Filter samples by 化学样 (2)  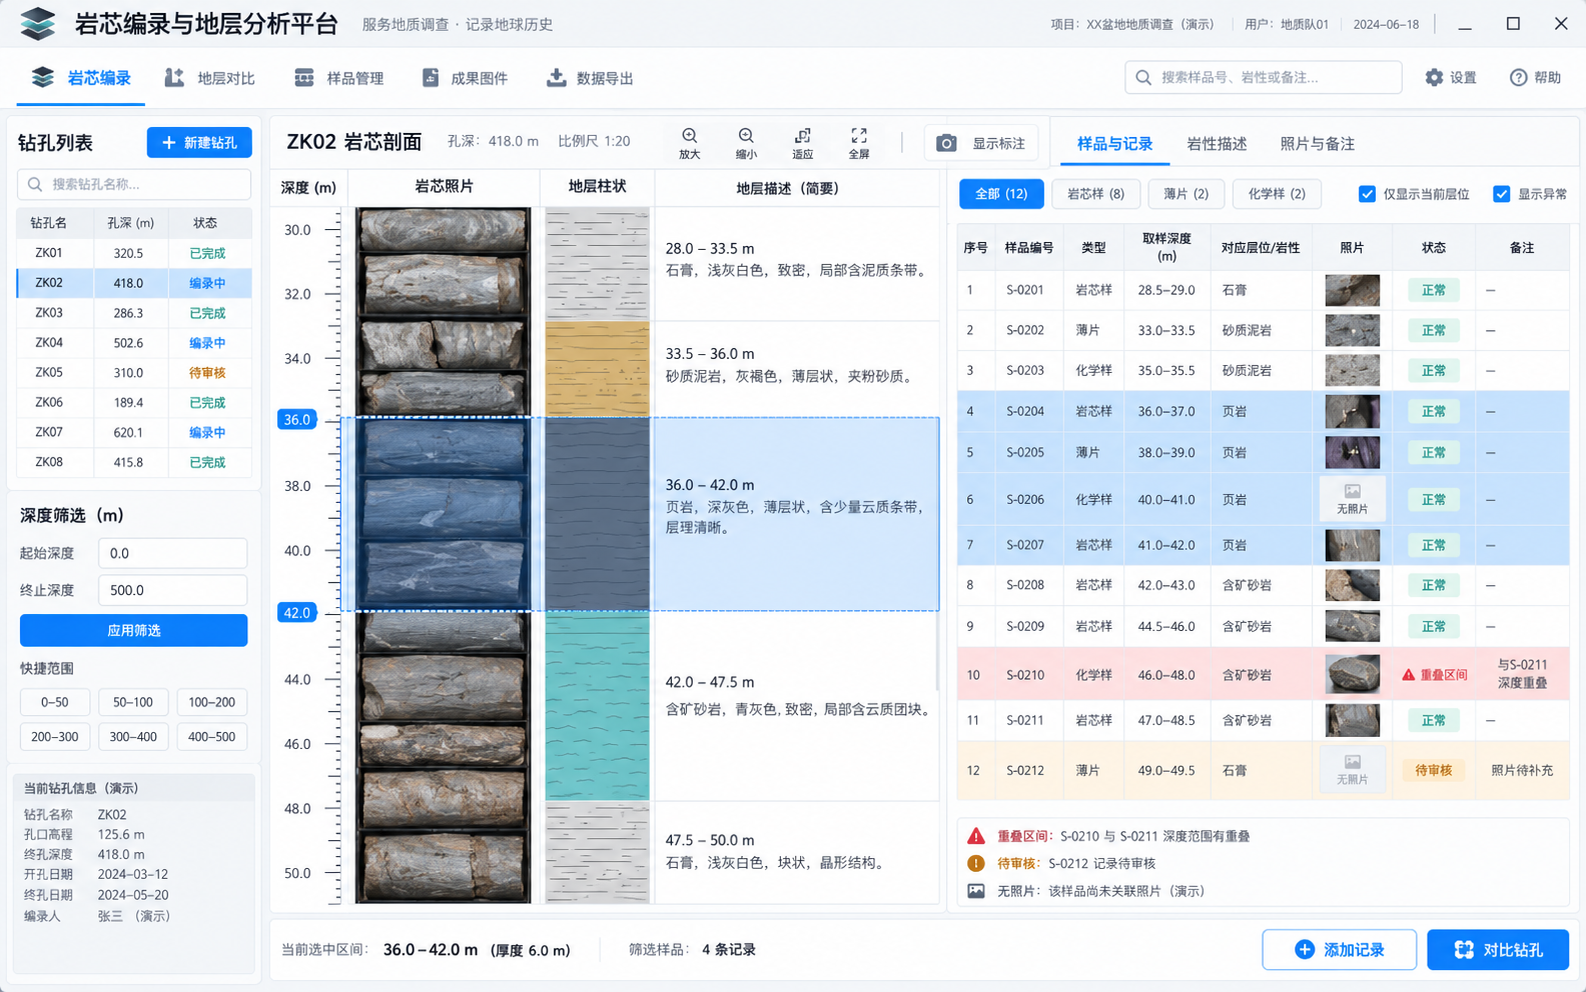coord(1277,194)
